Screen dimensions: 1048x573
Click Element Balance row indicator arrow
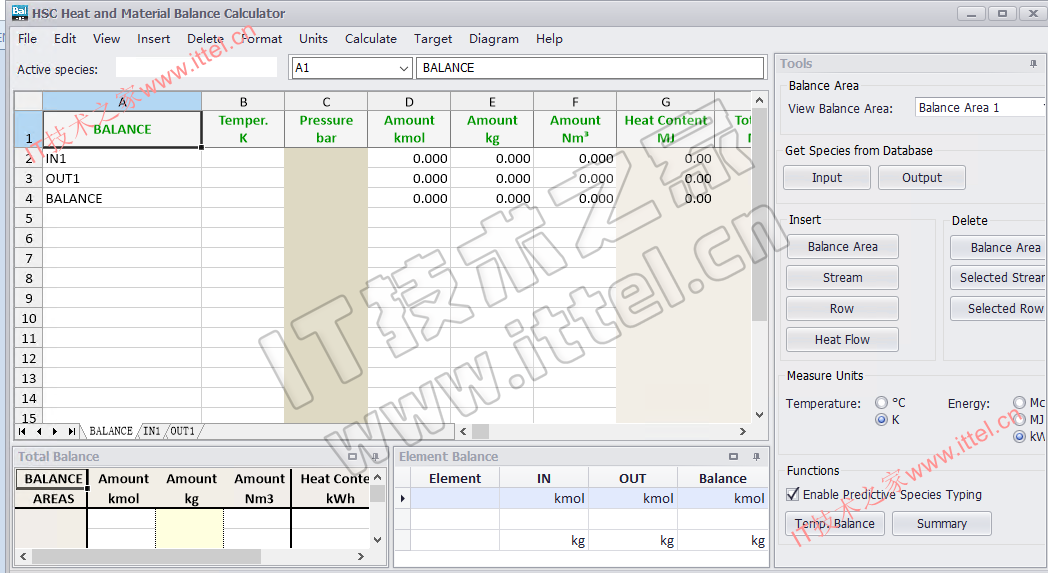coord(402,498)
